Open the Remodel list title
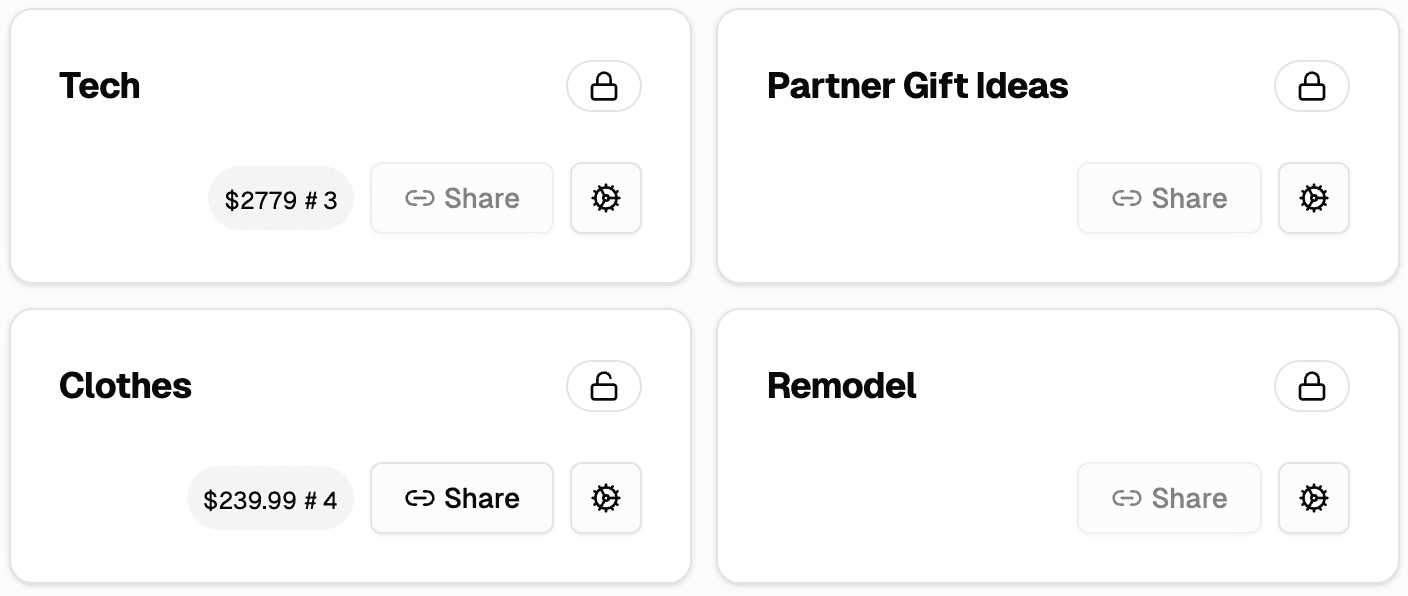The height and width of the screenshot is (596, 1408). pyautogui.click(x=842, y=386)
